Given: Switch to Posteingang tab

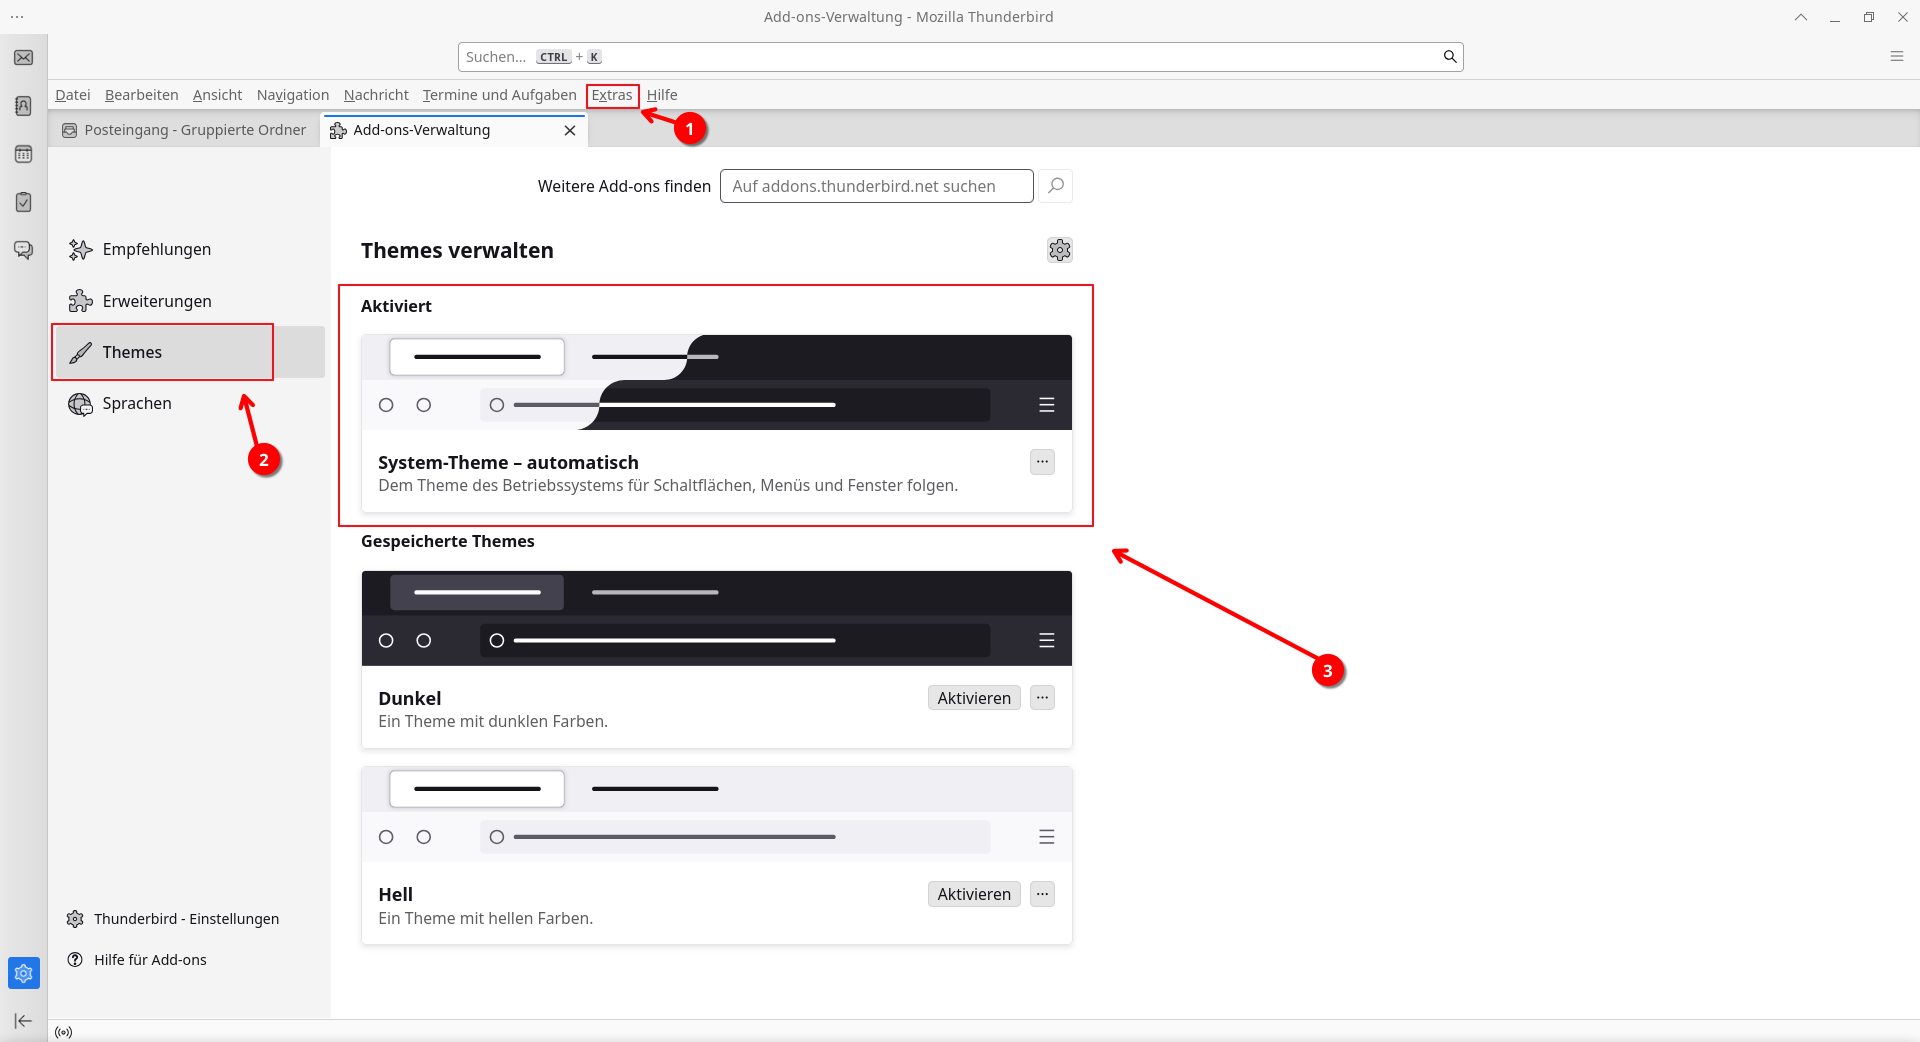Looking at the screenshot, I should (185, 130).
